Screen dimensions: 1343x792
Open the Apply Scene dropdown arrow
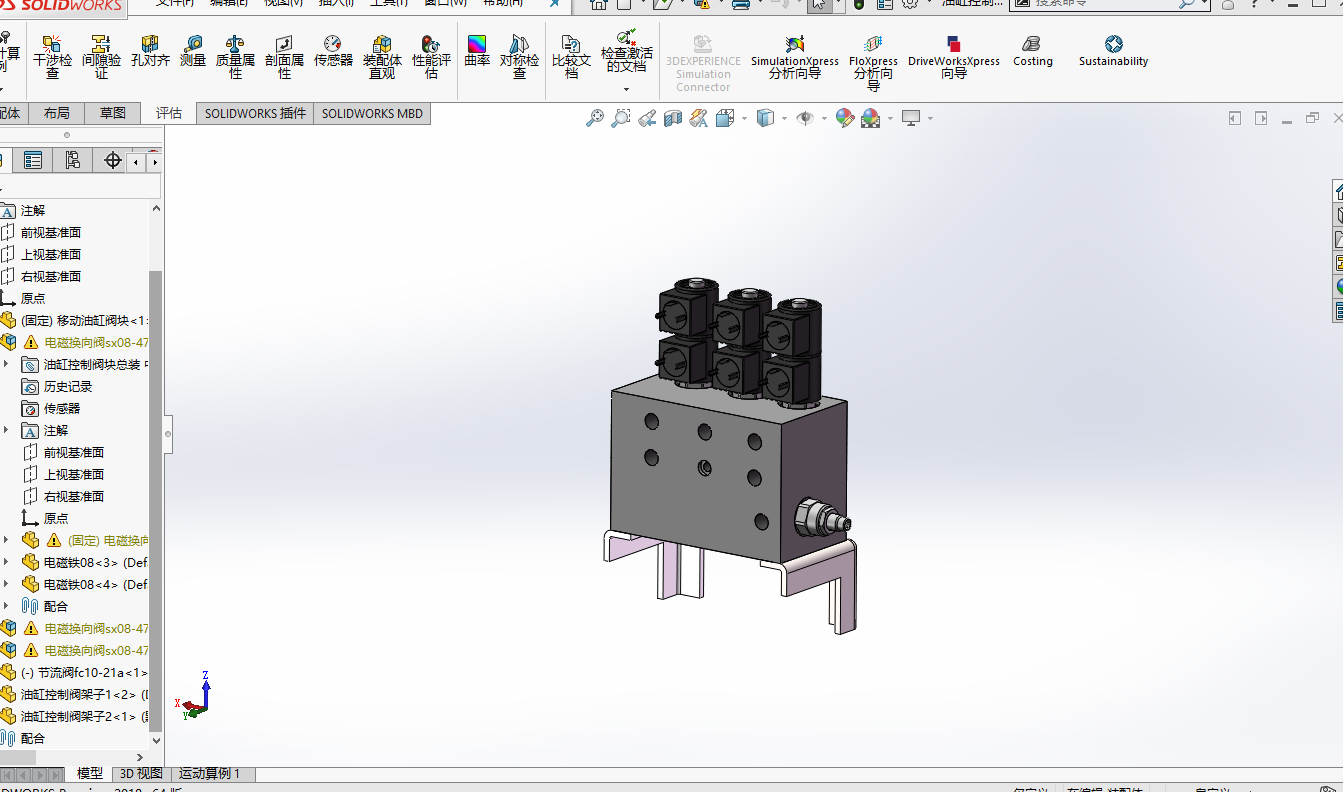[890, 119]
